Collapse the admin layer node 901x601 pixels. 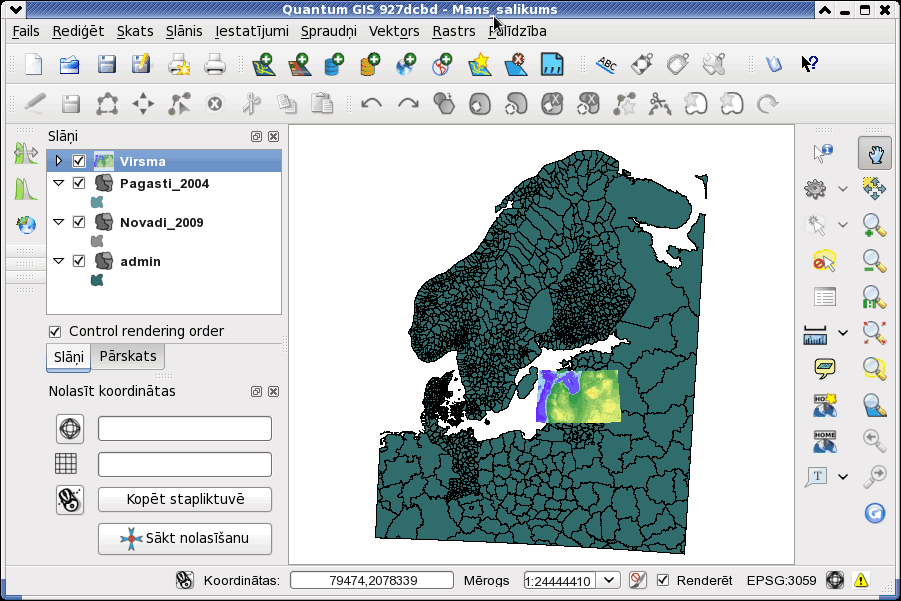coord(58,261)
